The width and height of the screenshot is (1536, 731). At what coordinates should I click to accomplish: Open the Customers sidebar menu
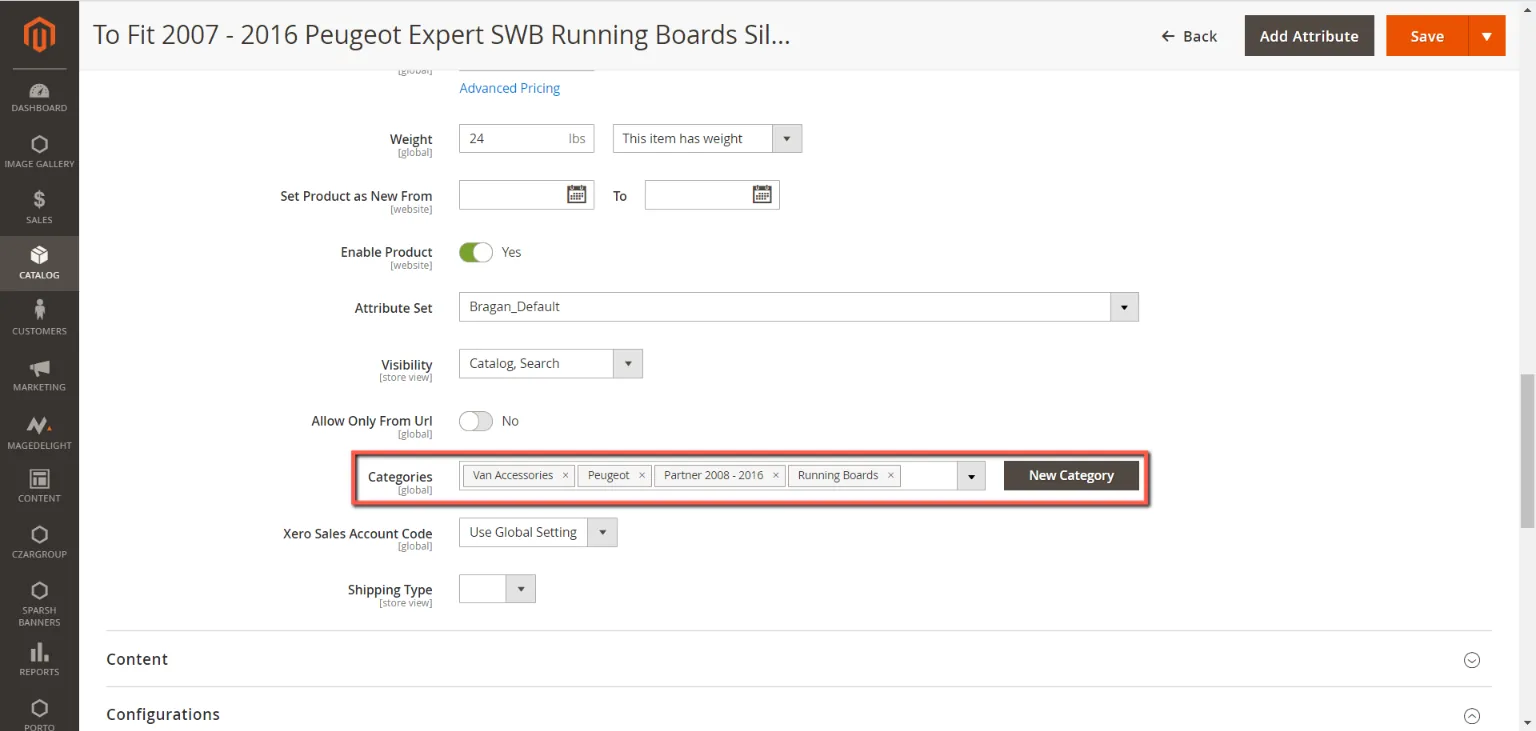39,319
